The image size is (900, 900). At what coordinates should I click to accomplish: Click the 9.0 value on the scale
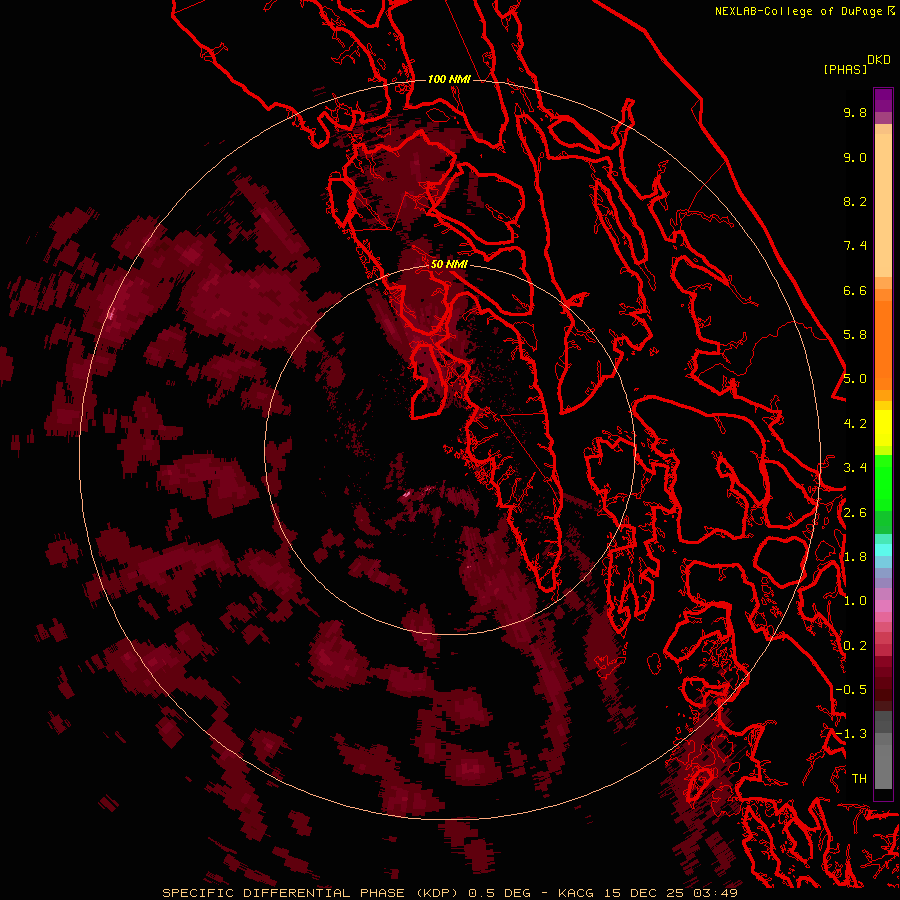pos(855,157)
